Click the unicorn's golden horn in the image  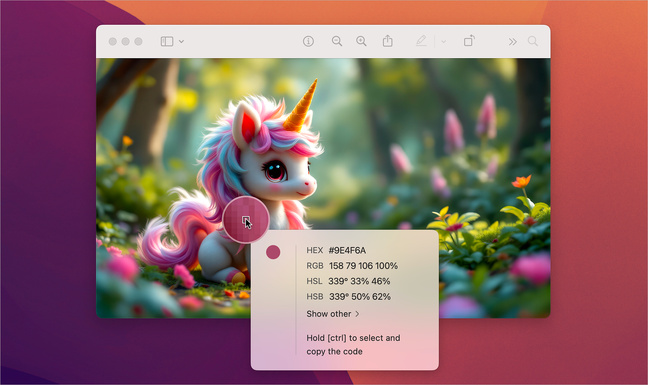301,105
